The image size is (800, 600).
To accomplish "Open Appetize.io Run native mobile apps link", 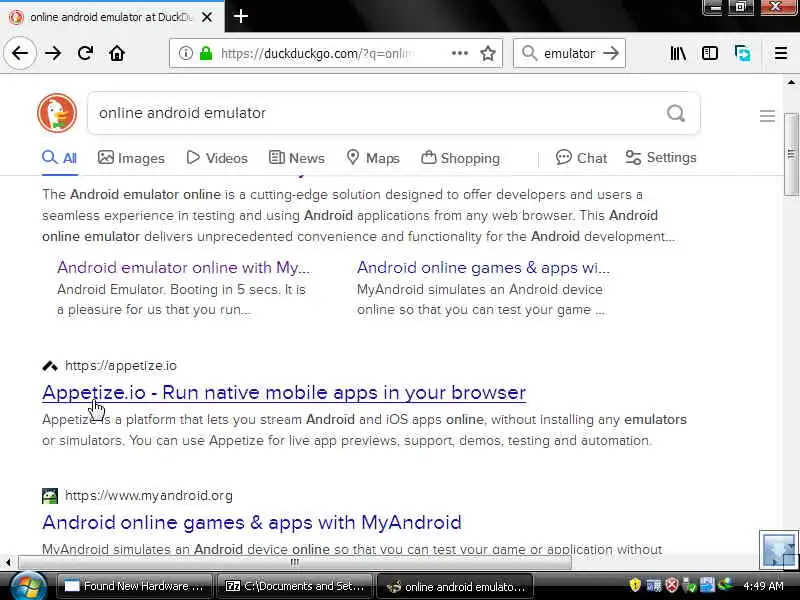I will pos(284,392).
